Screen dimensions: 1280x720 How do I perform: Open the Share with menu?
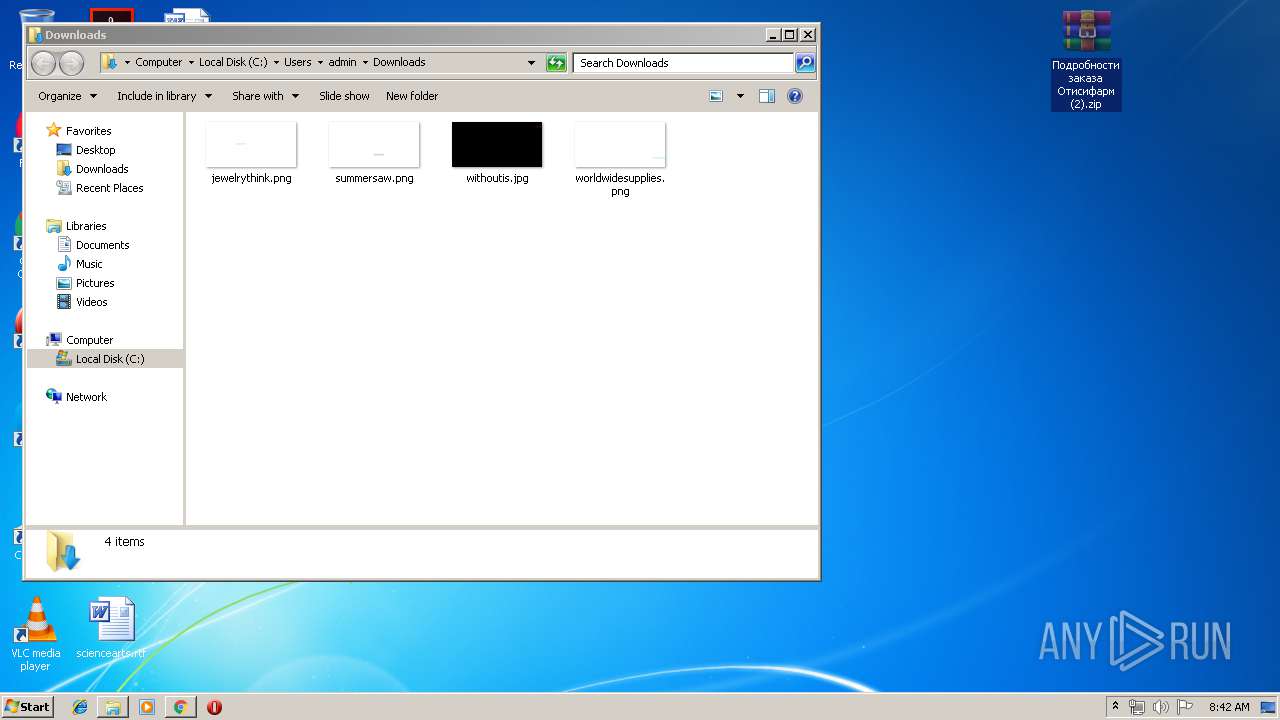pos(265,96)
